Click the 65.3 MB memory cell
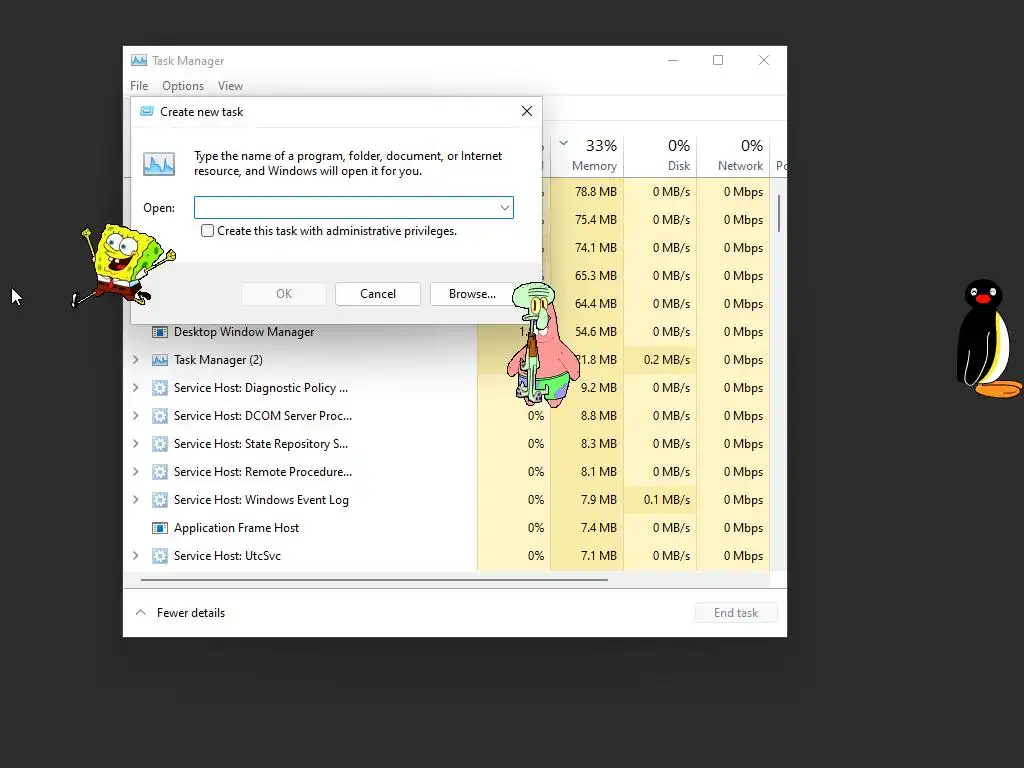The width and height of the screenshot is (1024, 768). pyautogui.click(x=587, y=276)
